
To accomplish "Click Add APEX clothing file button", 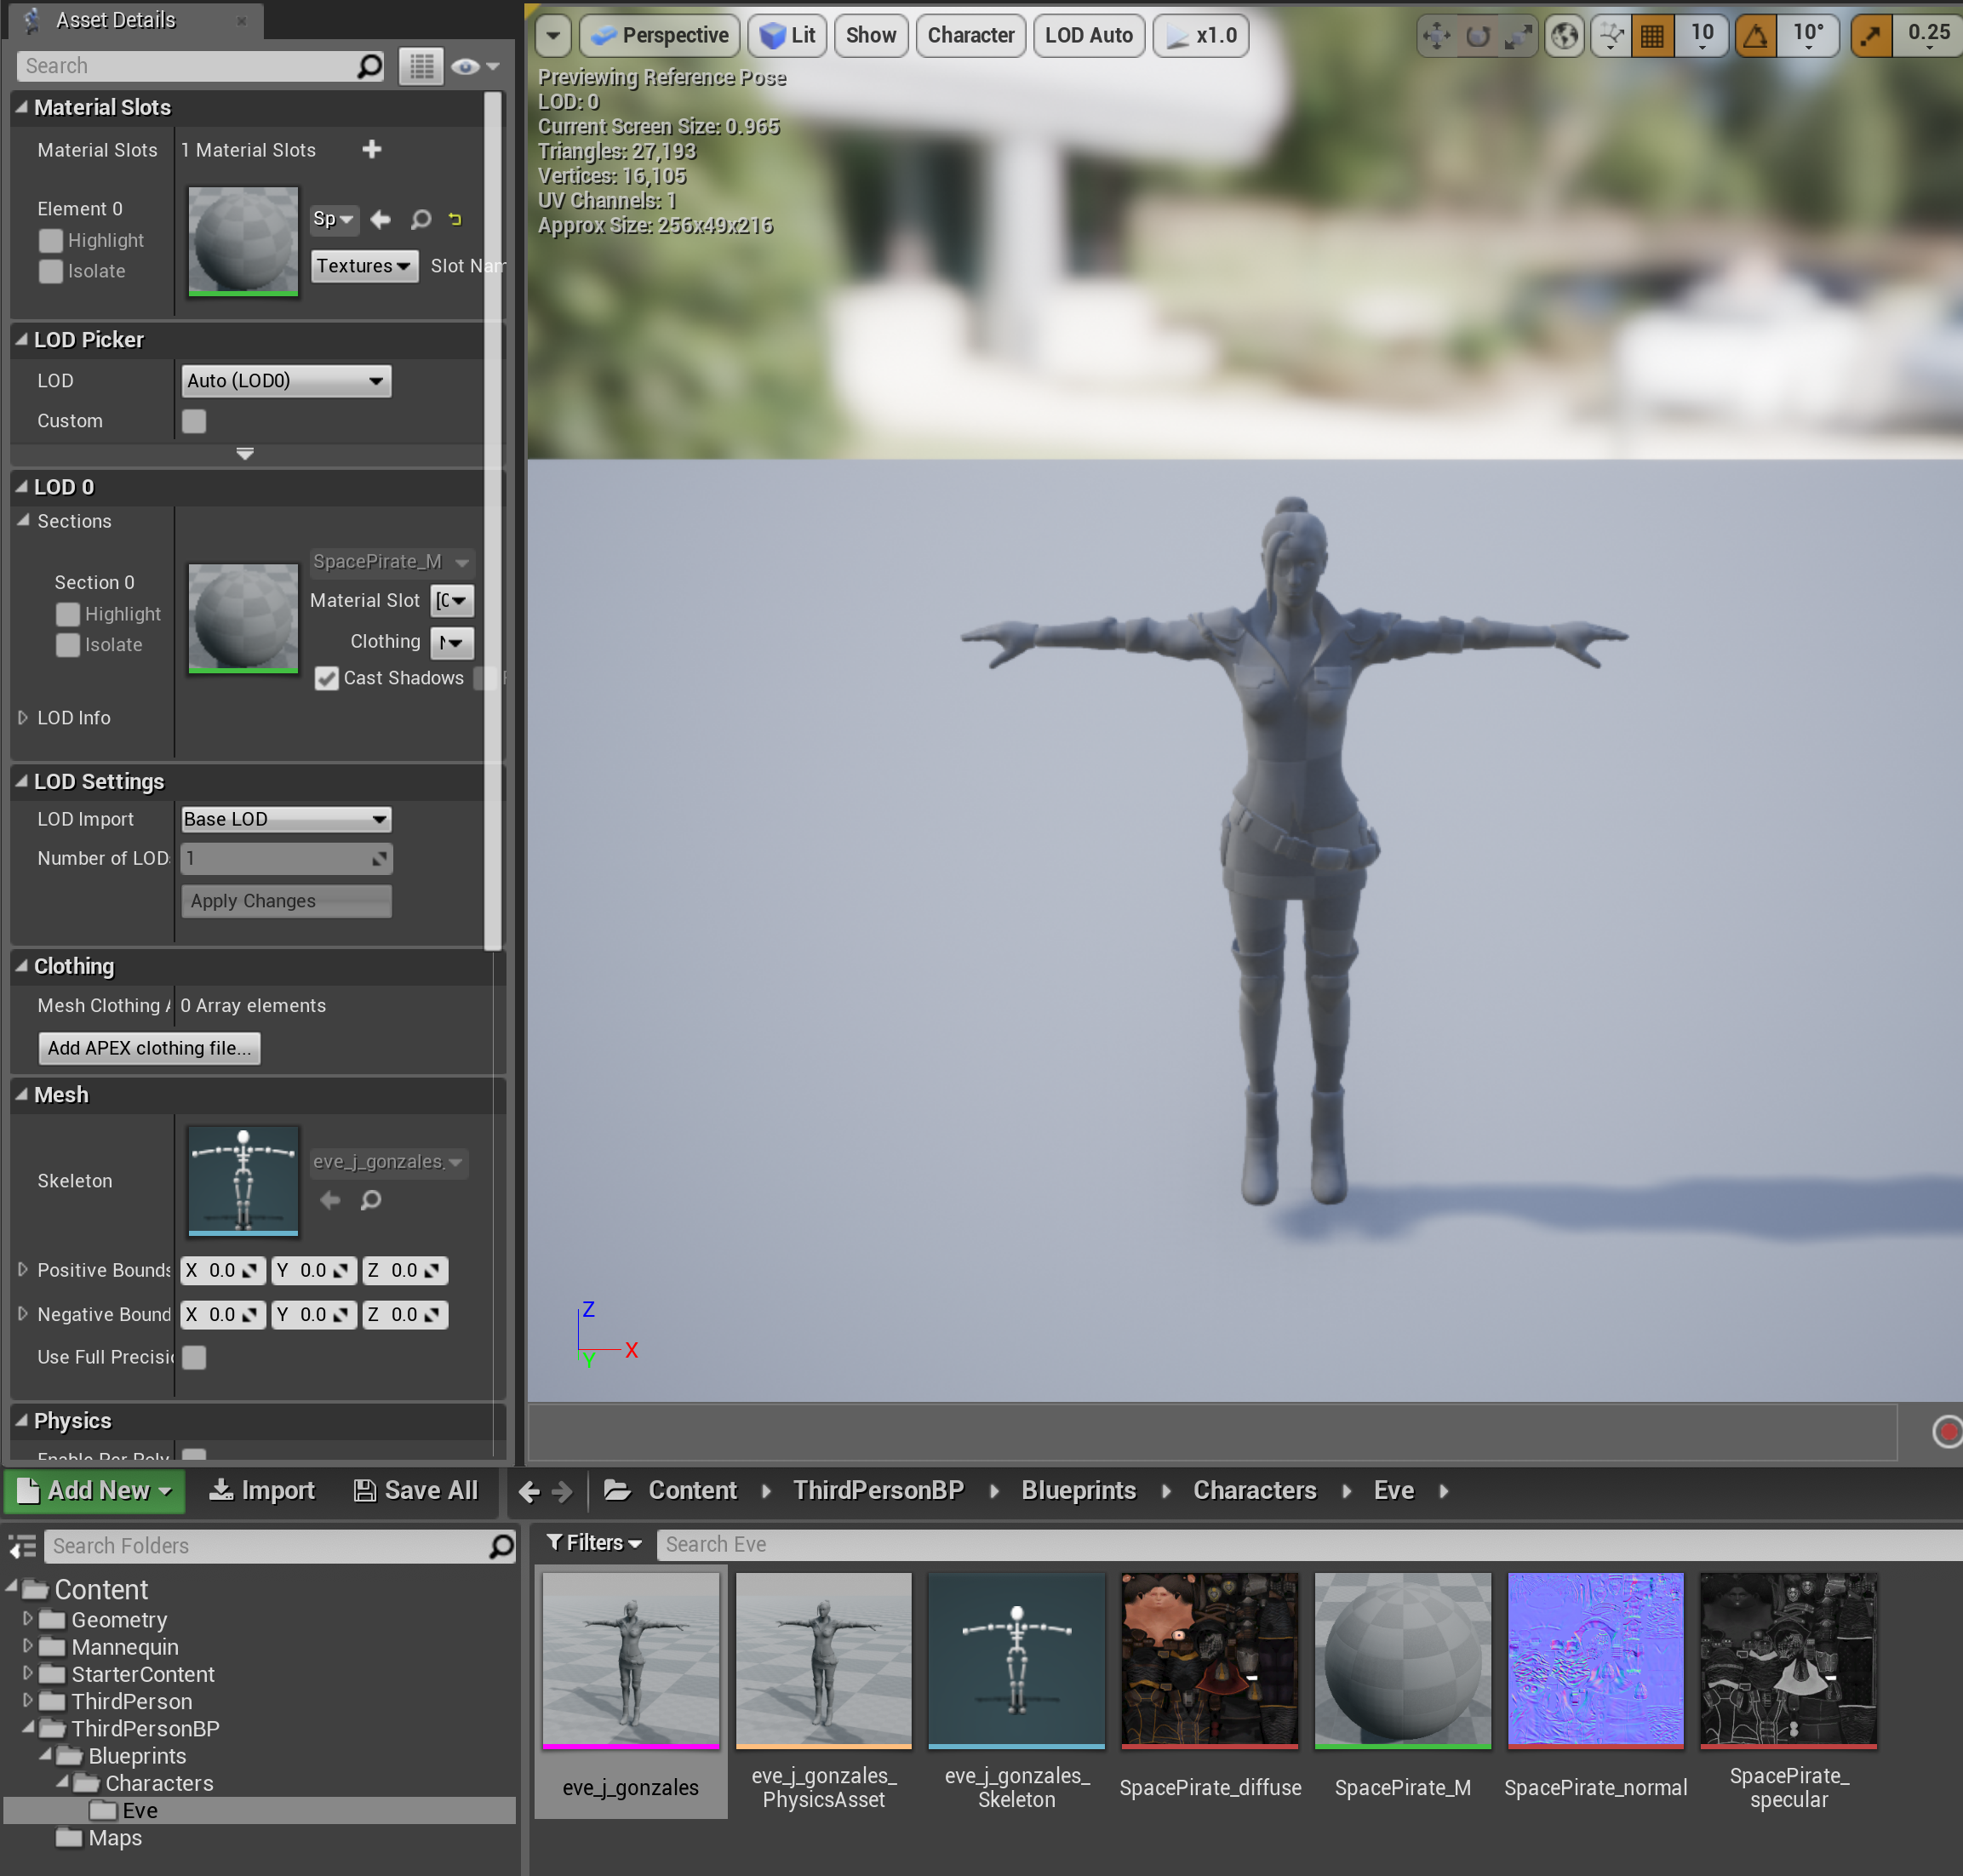I will [x=149, y=1047].
